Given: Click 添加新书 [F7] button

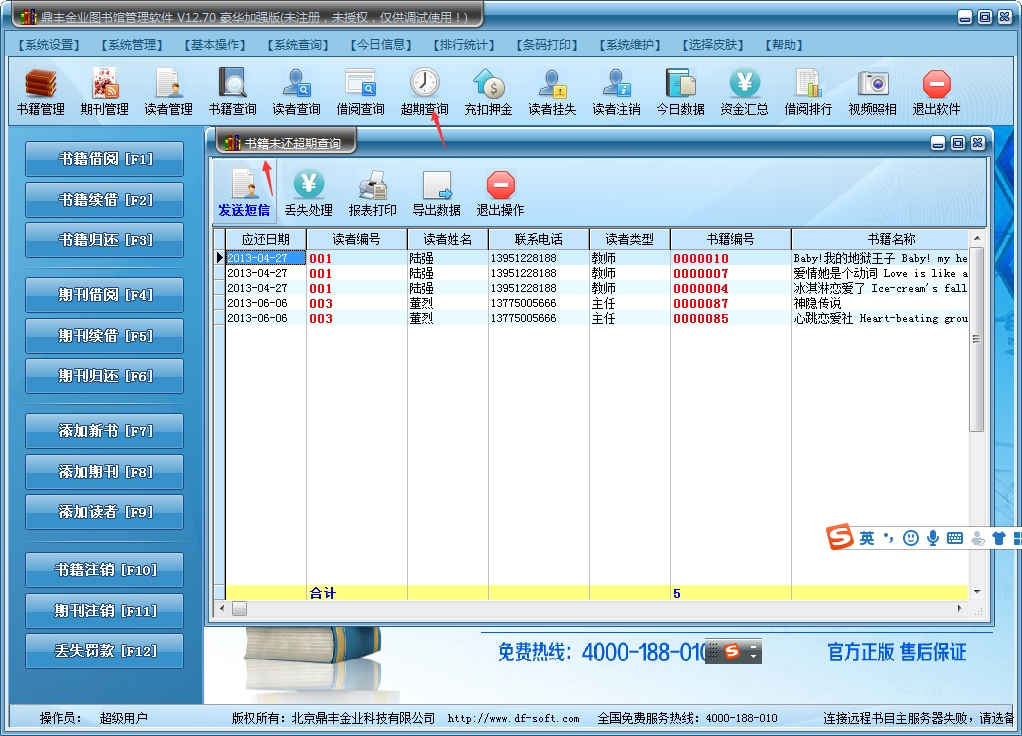Looking at the screenshot, I should click(x=104, y=431).
